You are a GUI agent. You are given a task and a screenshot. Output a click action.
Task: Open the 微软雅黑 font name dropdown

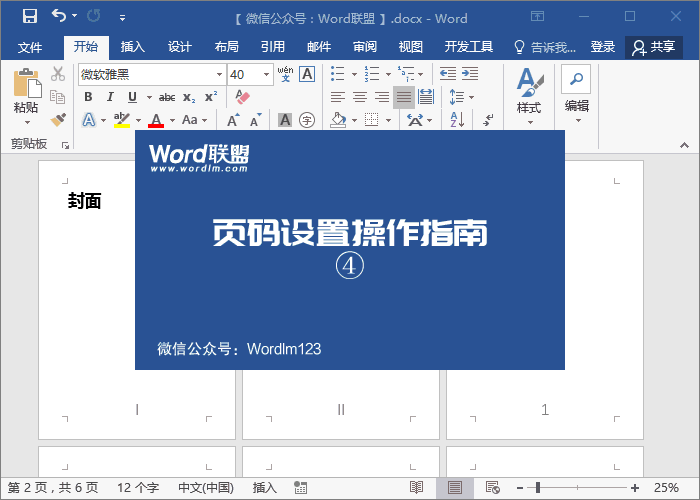[x=219, y=75]
